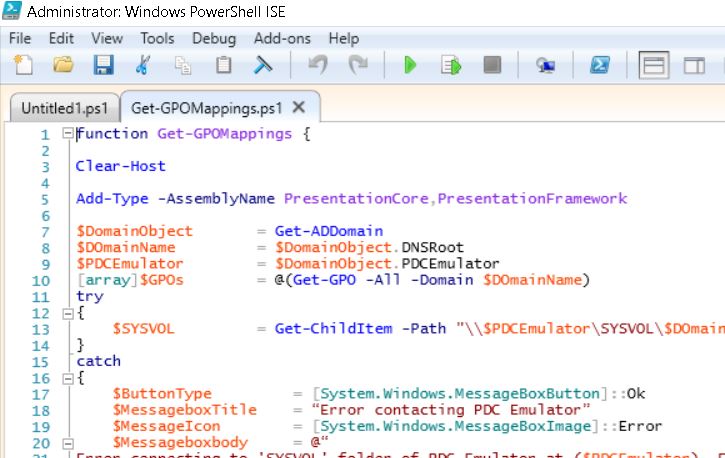
Task: Create a new script with New icon
Action: coord(23,65)
